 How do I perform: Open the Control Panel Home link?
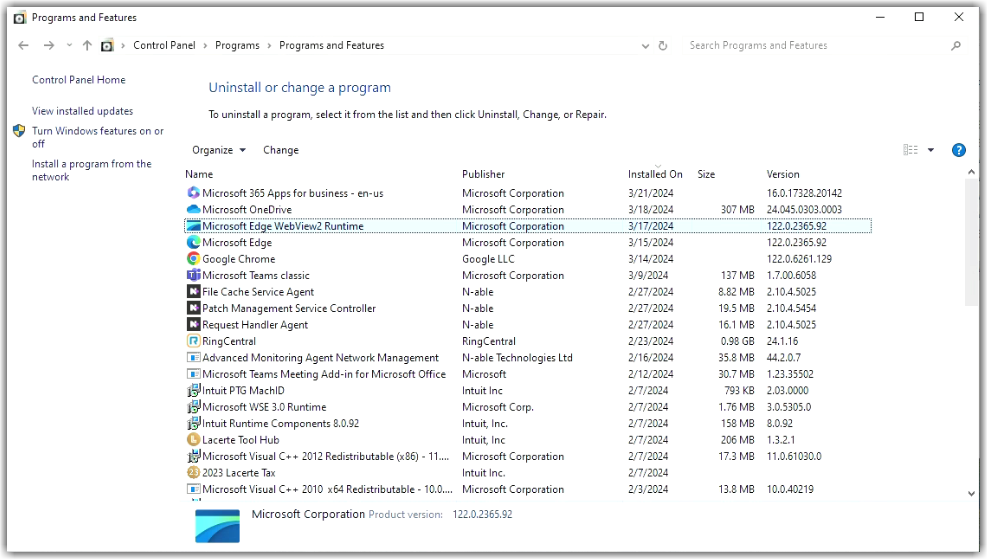[79, 80]
